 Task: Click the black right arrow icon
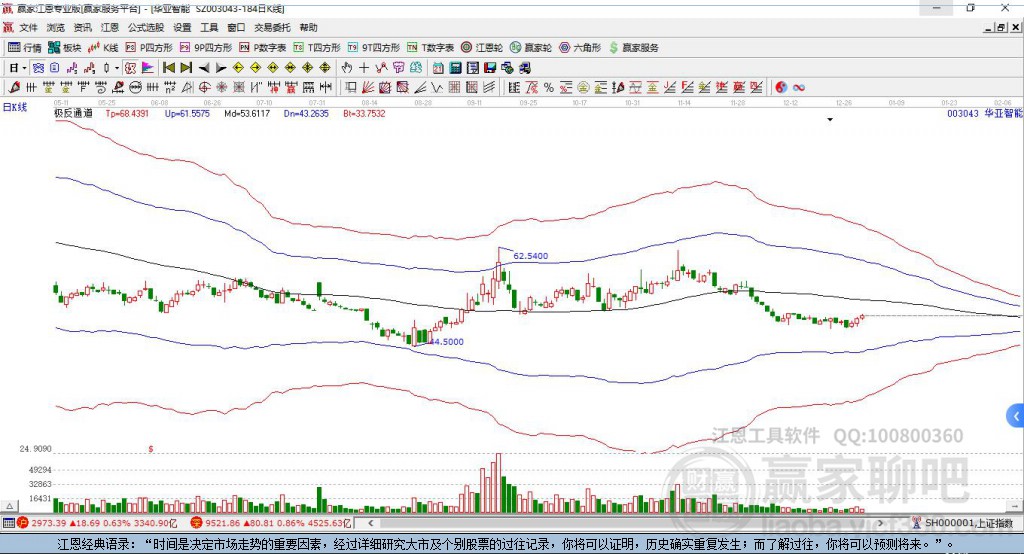coord(221,67)
